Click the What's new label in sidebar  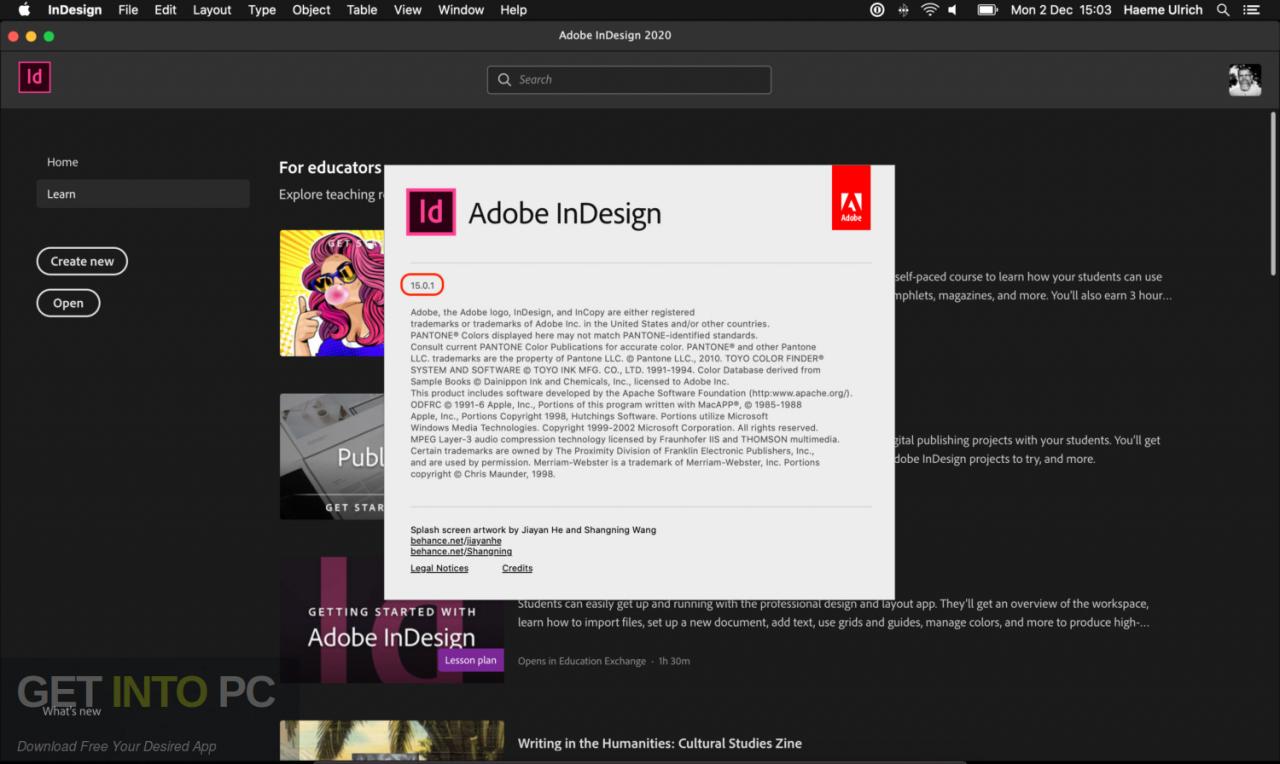72,711
